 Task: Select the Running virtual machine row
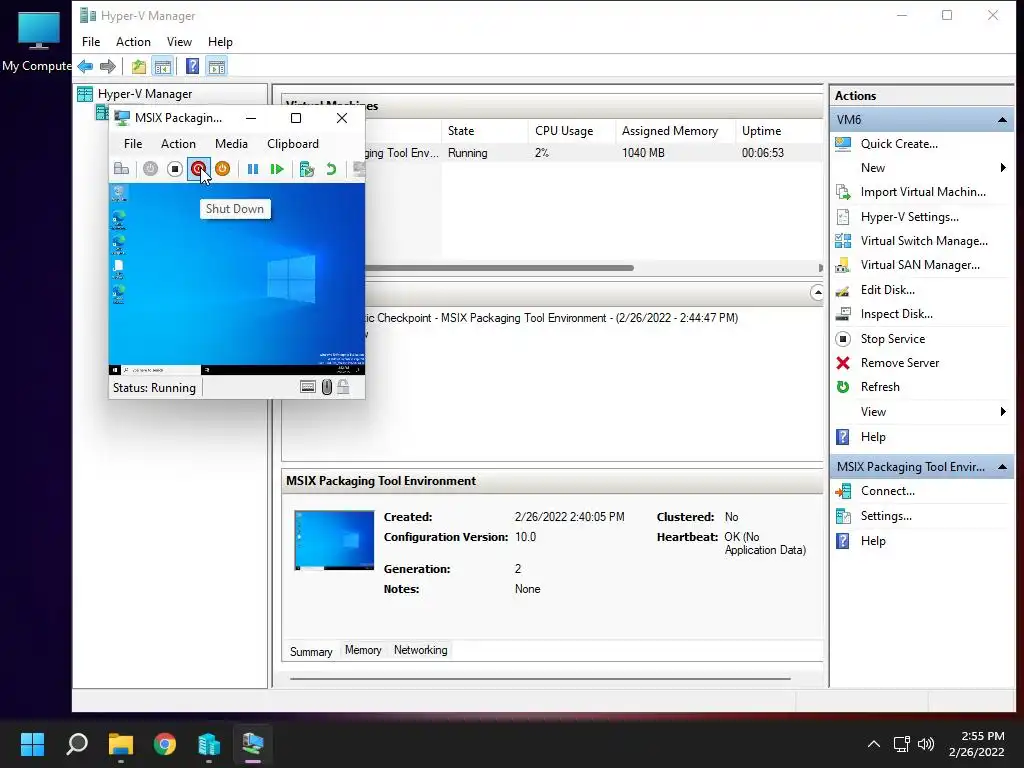tap(594, 153)
